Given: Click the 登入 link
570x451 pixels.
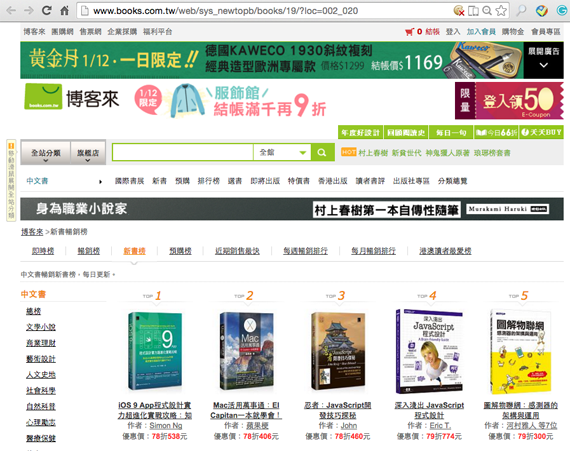Looking at the screenshot, I should [x=453, y=32].
